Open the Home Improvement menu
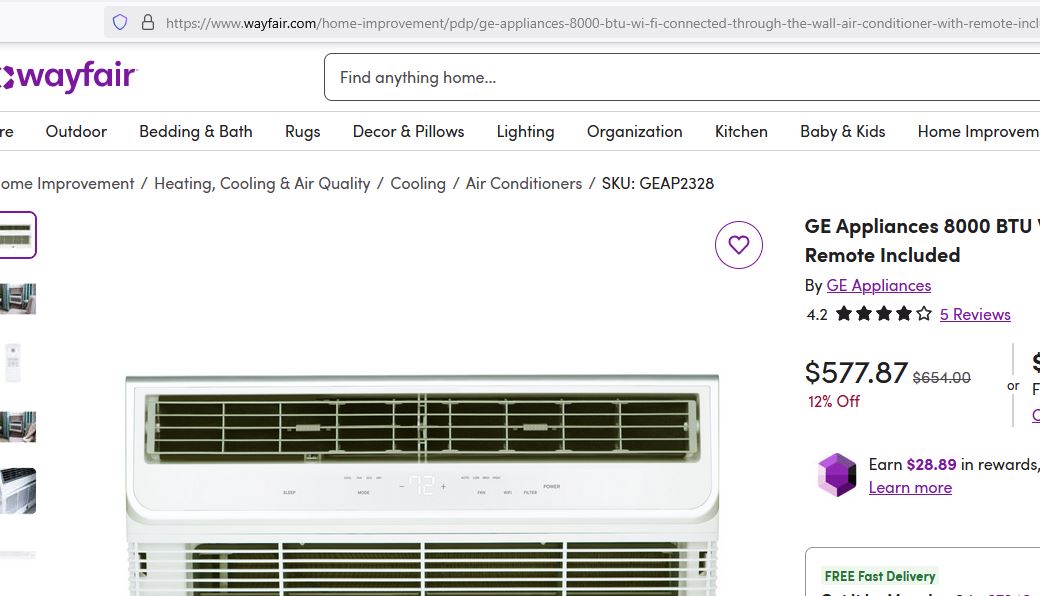Image resolution: width=1040 pixels, height=596 pixels. pos(979,131)
